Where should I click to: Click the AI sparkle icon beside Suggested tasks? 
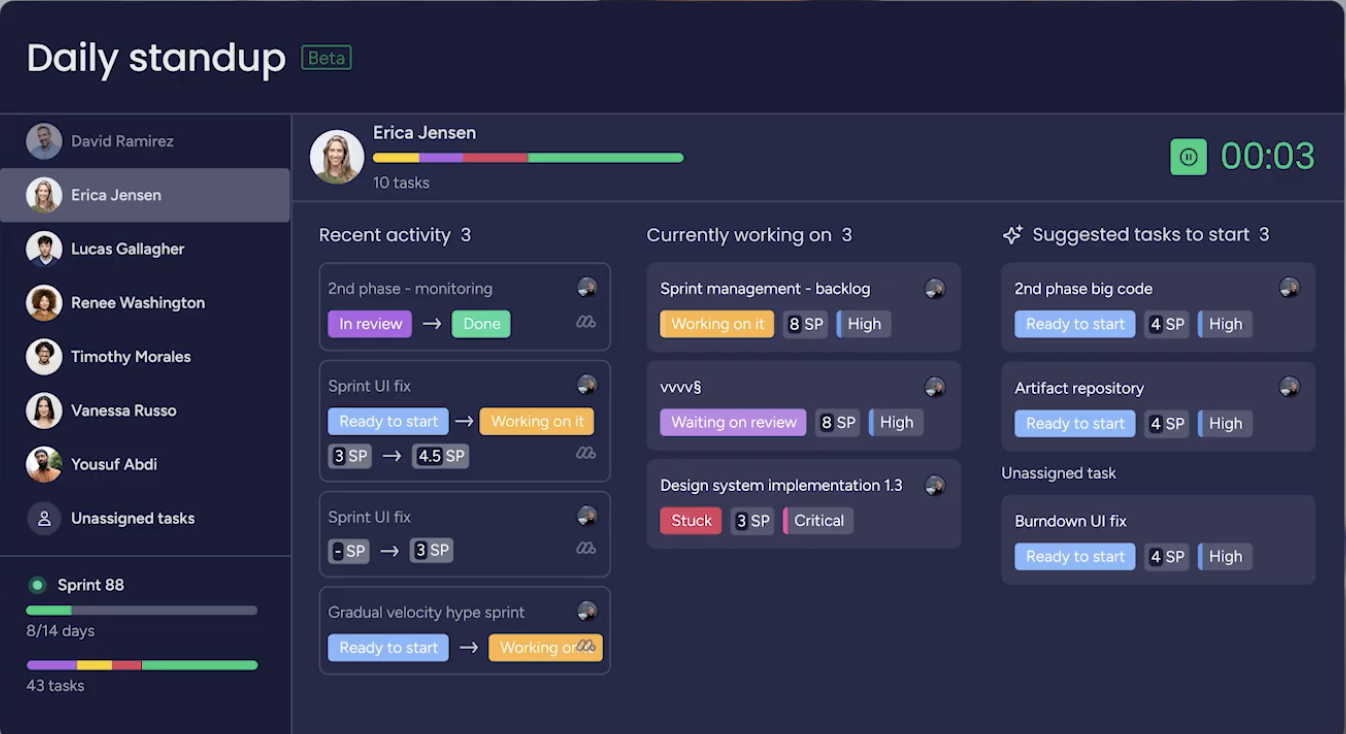1012,235
